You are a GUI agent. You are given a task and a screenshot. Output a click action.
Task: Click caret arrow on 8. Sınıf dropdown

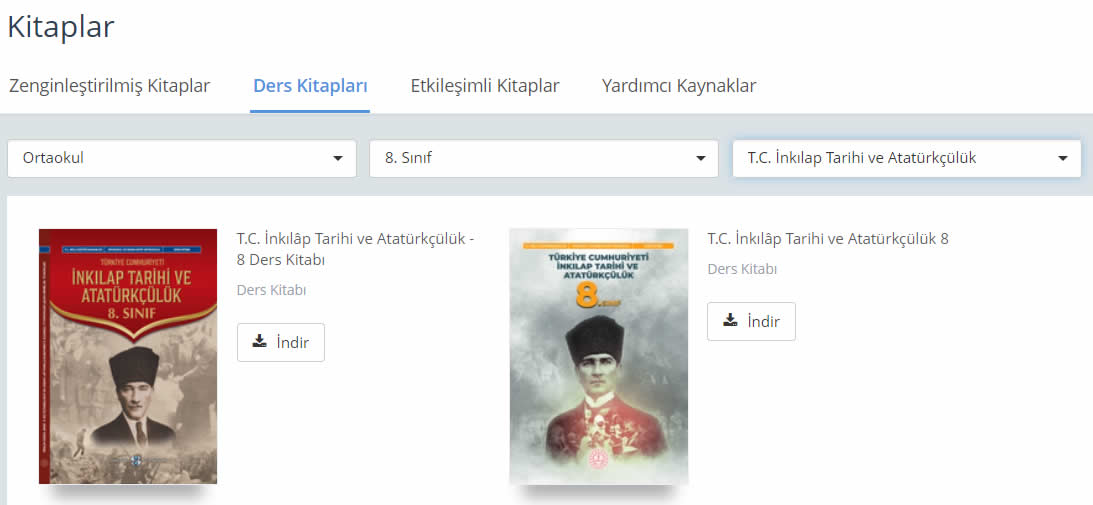[x=701, y=158]
